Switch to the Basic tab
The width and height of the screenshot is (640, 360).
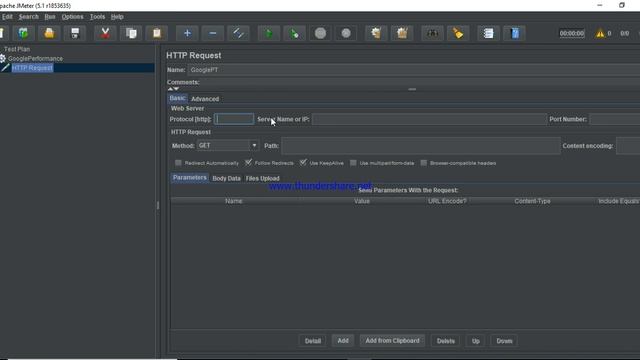pos(178,98)
